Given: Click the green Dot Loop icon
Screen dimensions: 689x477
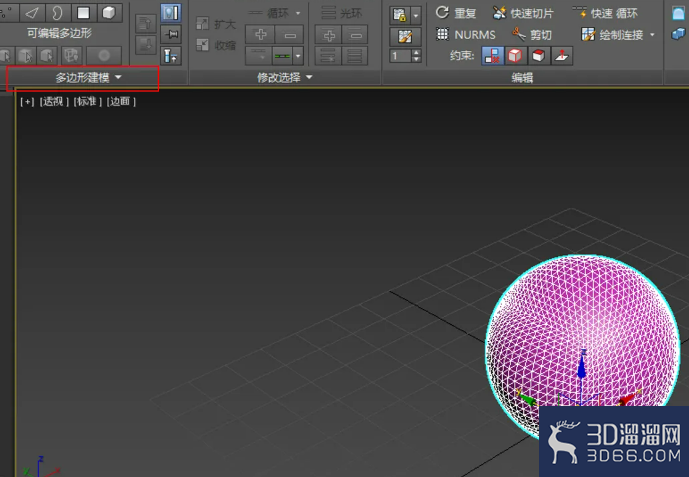Looking at the screenshot, I should (282, 56).
